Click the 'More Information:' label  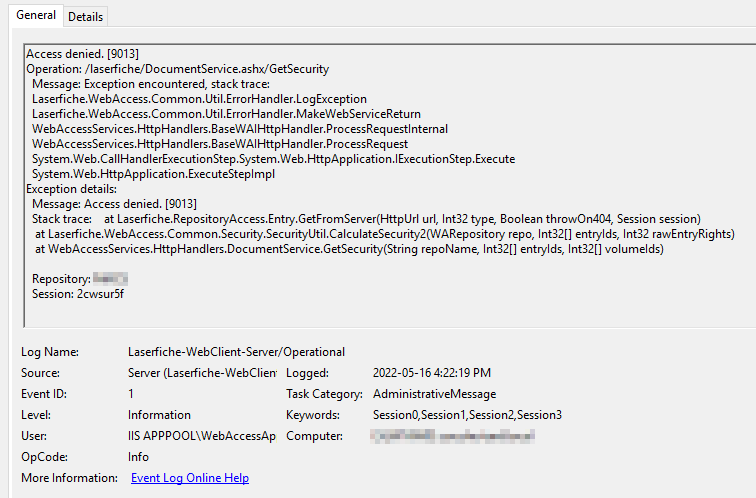[x=69, y=478]
